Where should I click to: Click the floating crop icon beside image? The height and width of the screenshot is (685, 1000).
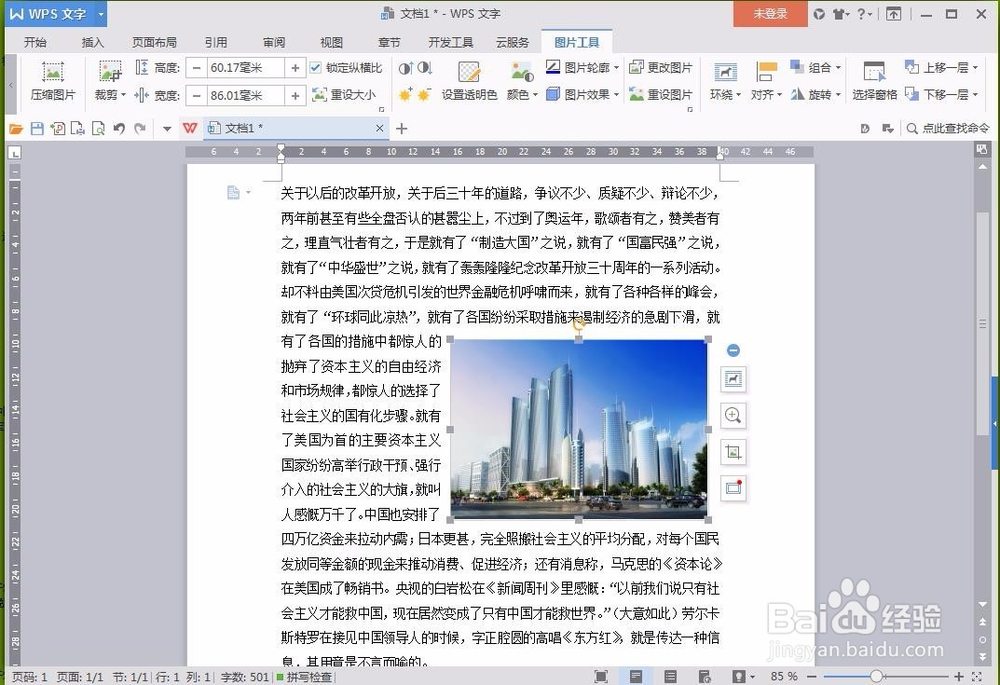click(x=733, y=452)
